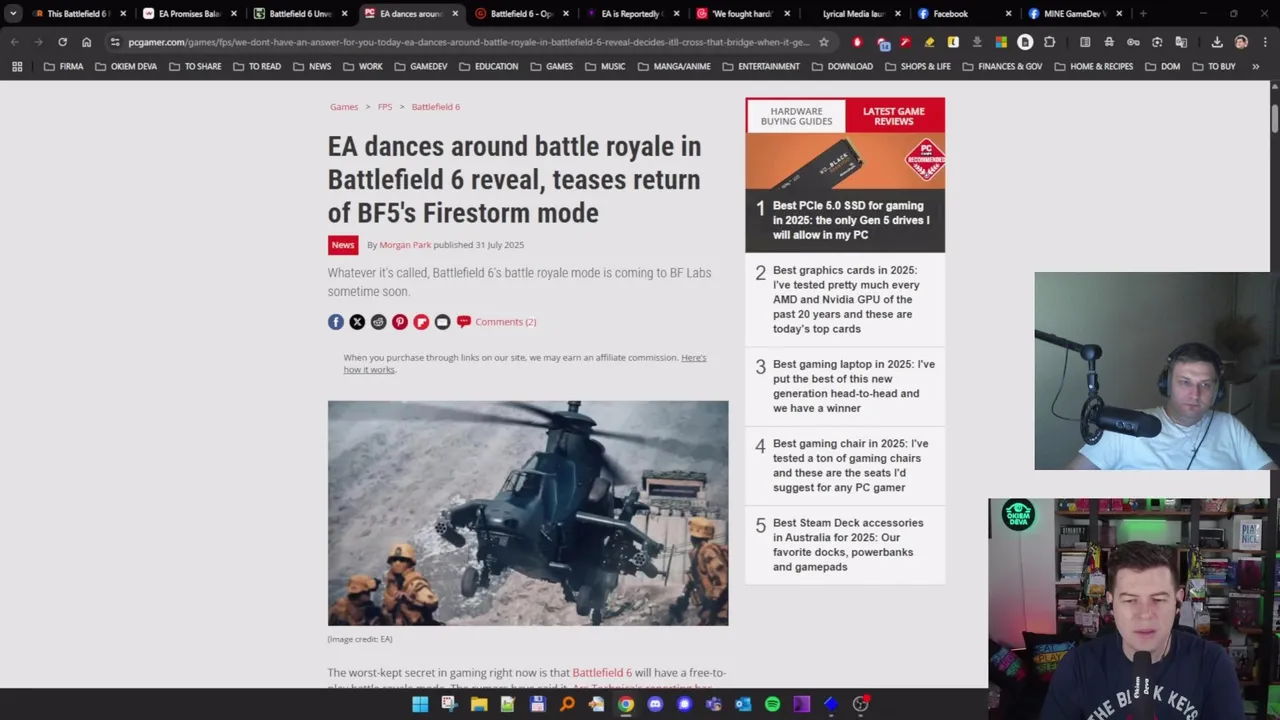Open Best gaming chair in 2025 article
Screen dimensions: 1280x720
(850, 465)
